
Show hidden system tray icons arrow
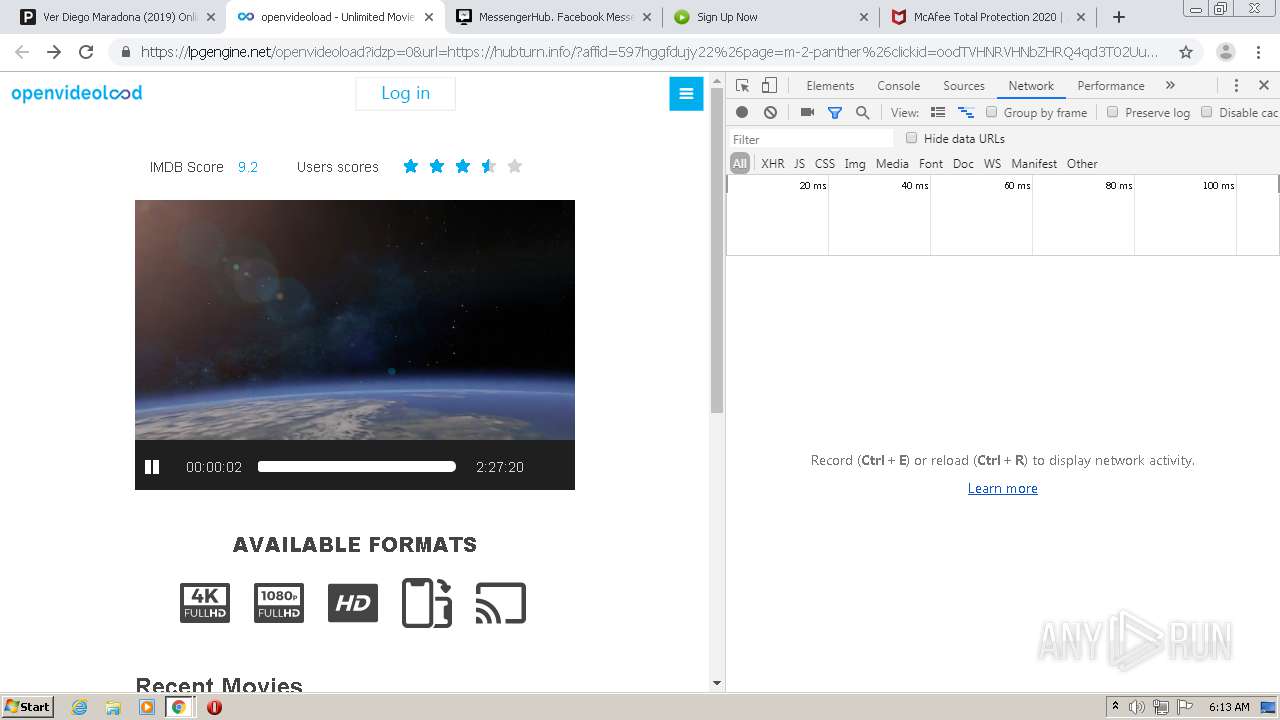1115,707
